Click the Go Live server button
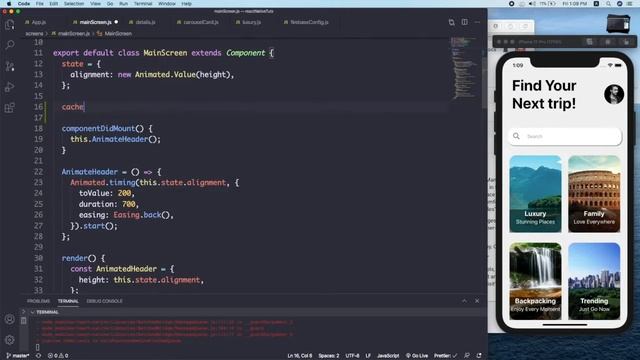The width and height of the screenshot is (640, 360). coord(417,356)
